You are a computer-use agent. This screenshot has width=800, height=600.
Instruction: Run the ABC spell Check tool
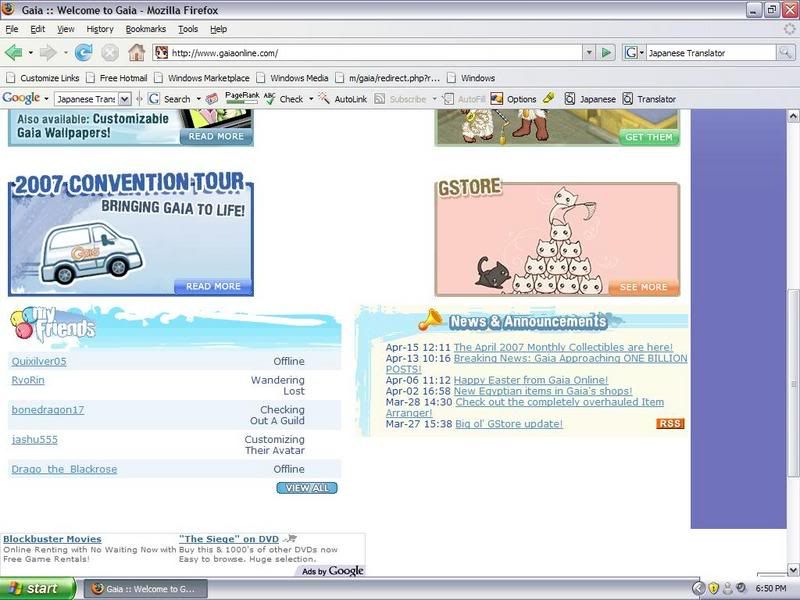pos(285,99)
